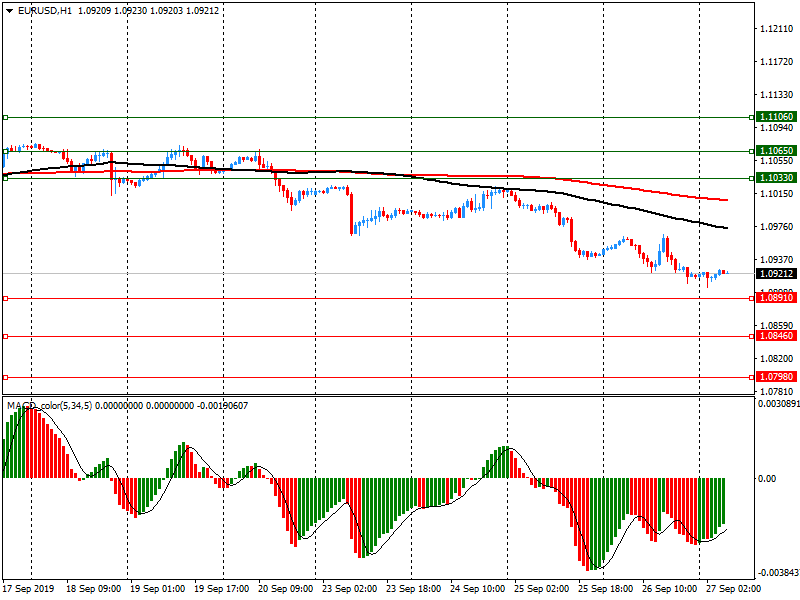Click the 1.08590 price scale label
Viewport: 800px width, 600px height.
777,326
